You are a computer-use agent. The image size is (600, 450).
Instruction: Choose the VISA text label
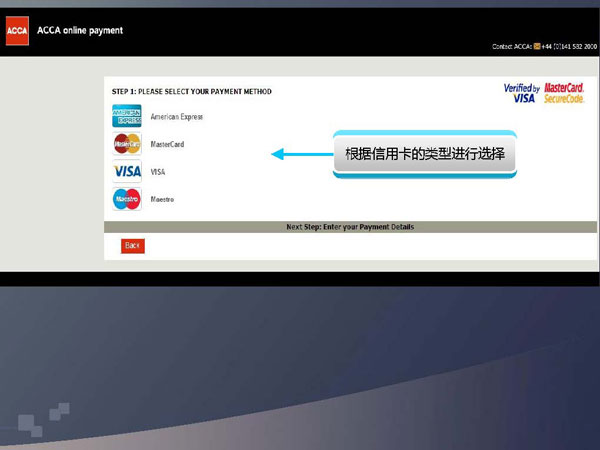point(157,172)
